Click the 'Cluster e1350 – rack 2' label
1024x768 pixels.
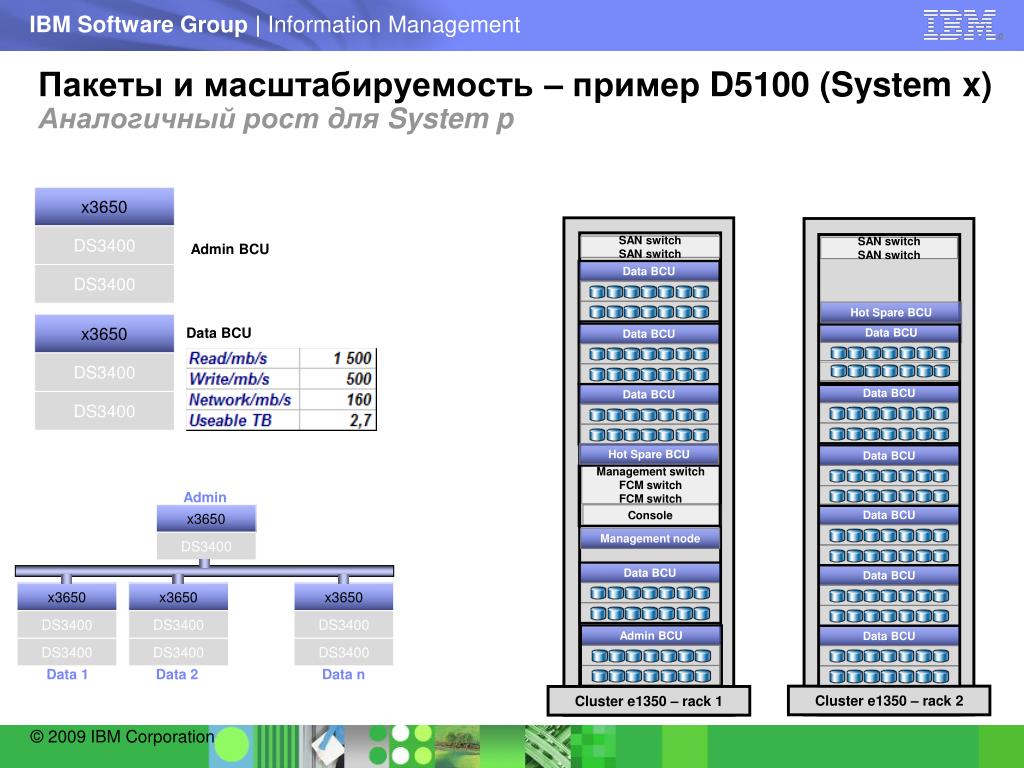(889, 701)
